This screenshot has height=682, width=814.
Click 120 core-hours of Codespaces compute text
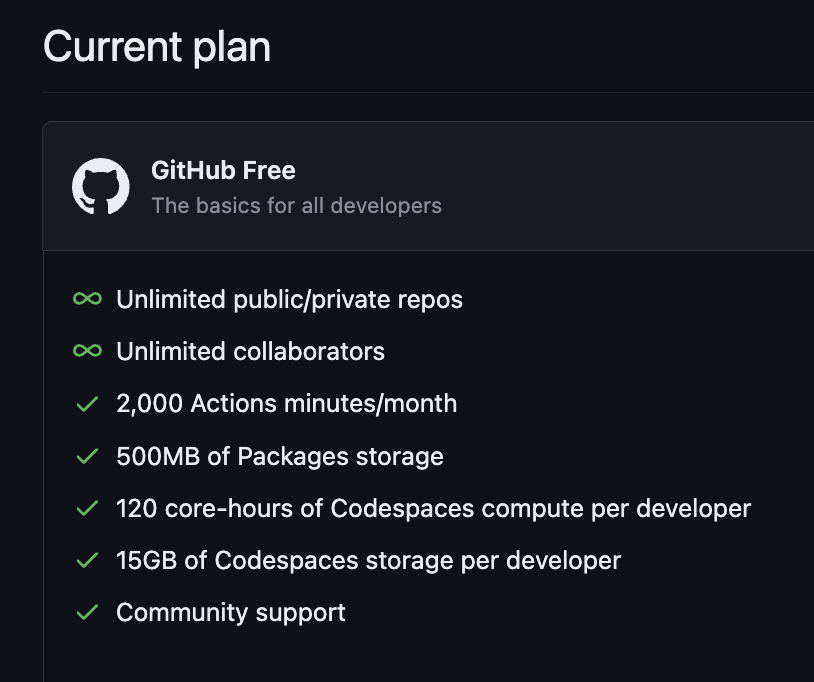point(433,509)
